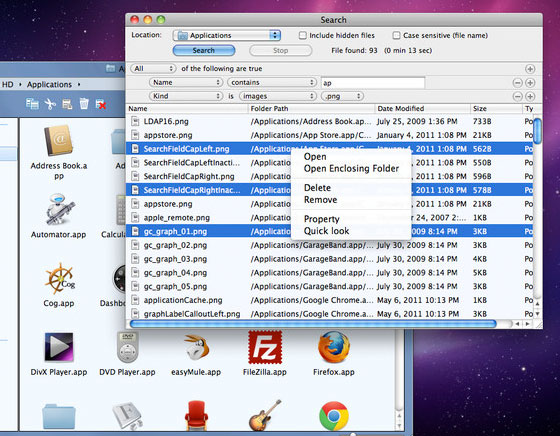Open Automator.app icon in Applications window
The width and height of the screenshot is (560, 436).
pos(60,209)
